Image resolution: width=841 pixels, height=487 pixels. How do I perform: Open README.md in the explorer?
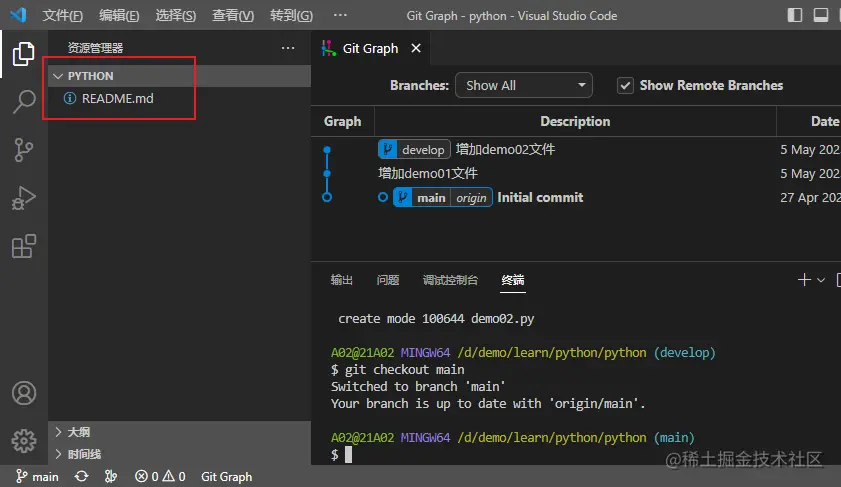point(180,98)
